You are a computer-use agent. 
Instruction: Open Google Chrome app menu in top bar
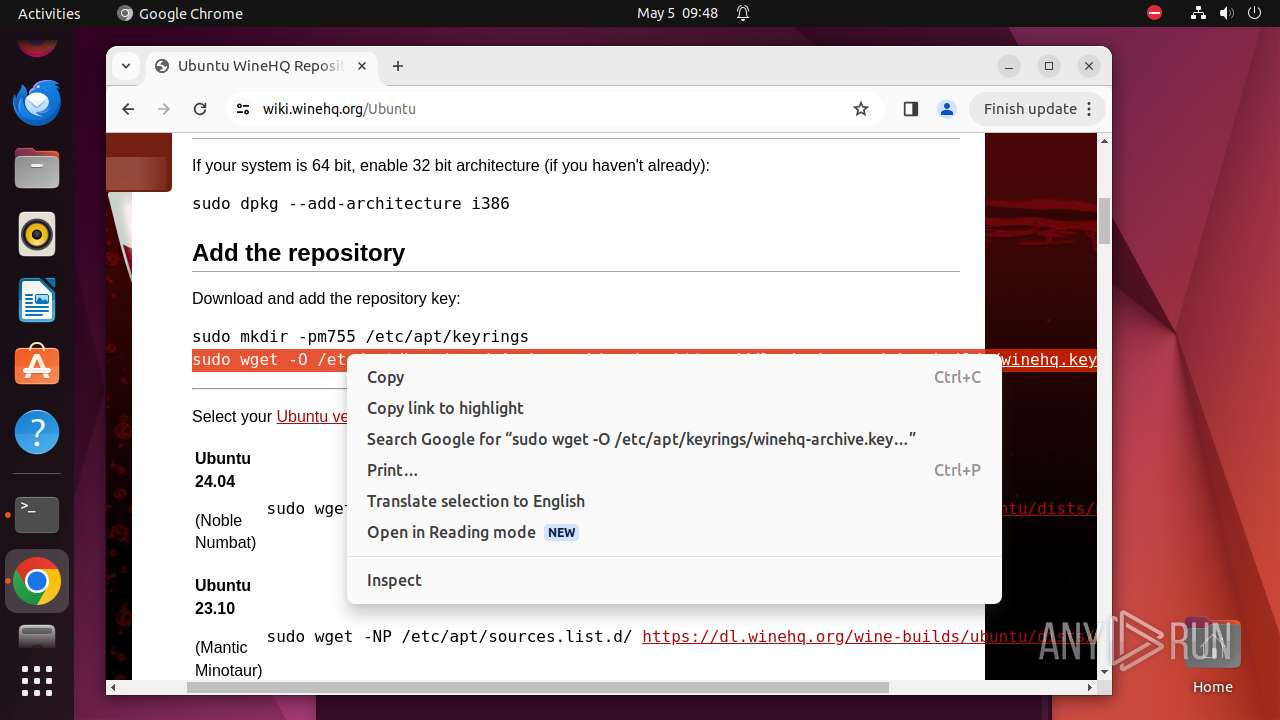click(x=180, y=13)
